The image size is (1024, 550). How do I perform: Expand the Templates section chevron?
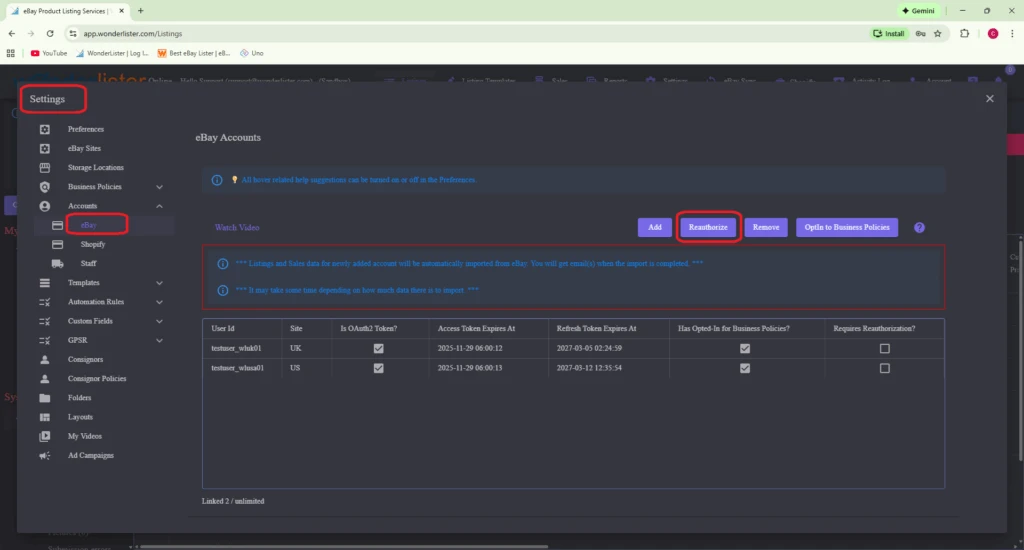(x=159, y=283)
